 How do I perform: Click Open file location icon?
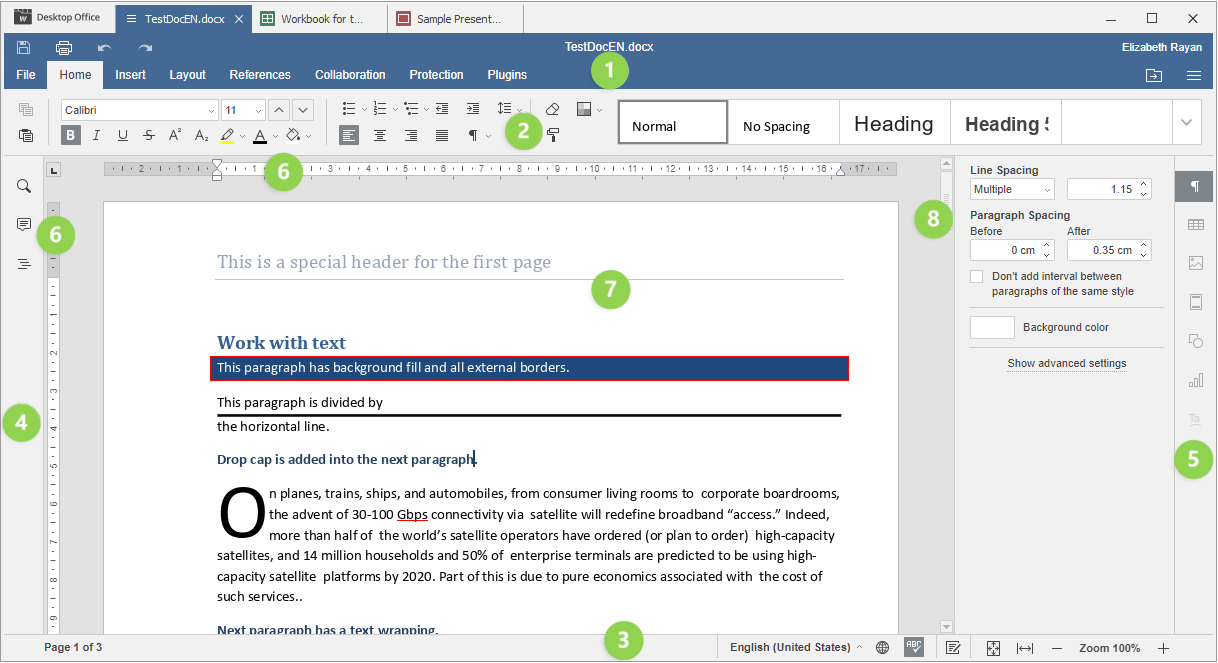tap(1154, 75)
